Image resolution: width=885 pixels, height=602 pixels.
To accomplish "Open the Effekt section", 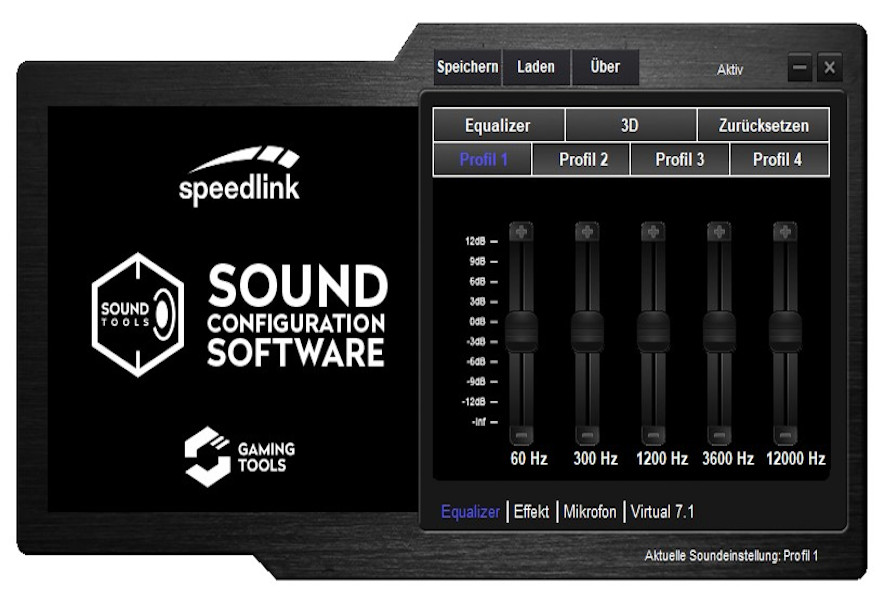I will coord(531,512).
